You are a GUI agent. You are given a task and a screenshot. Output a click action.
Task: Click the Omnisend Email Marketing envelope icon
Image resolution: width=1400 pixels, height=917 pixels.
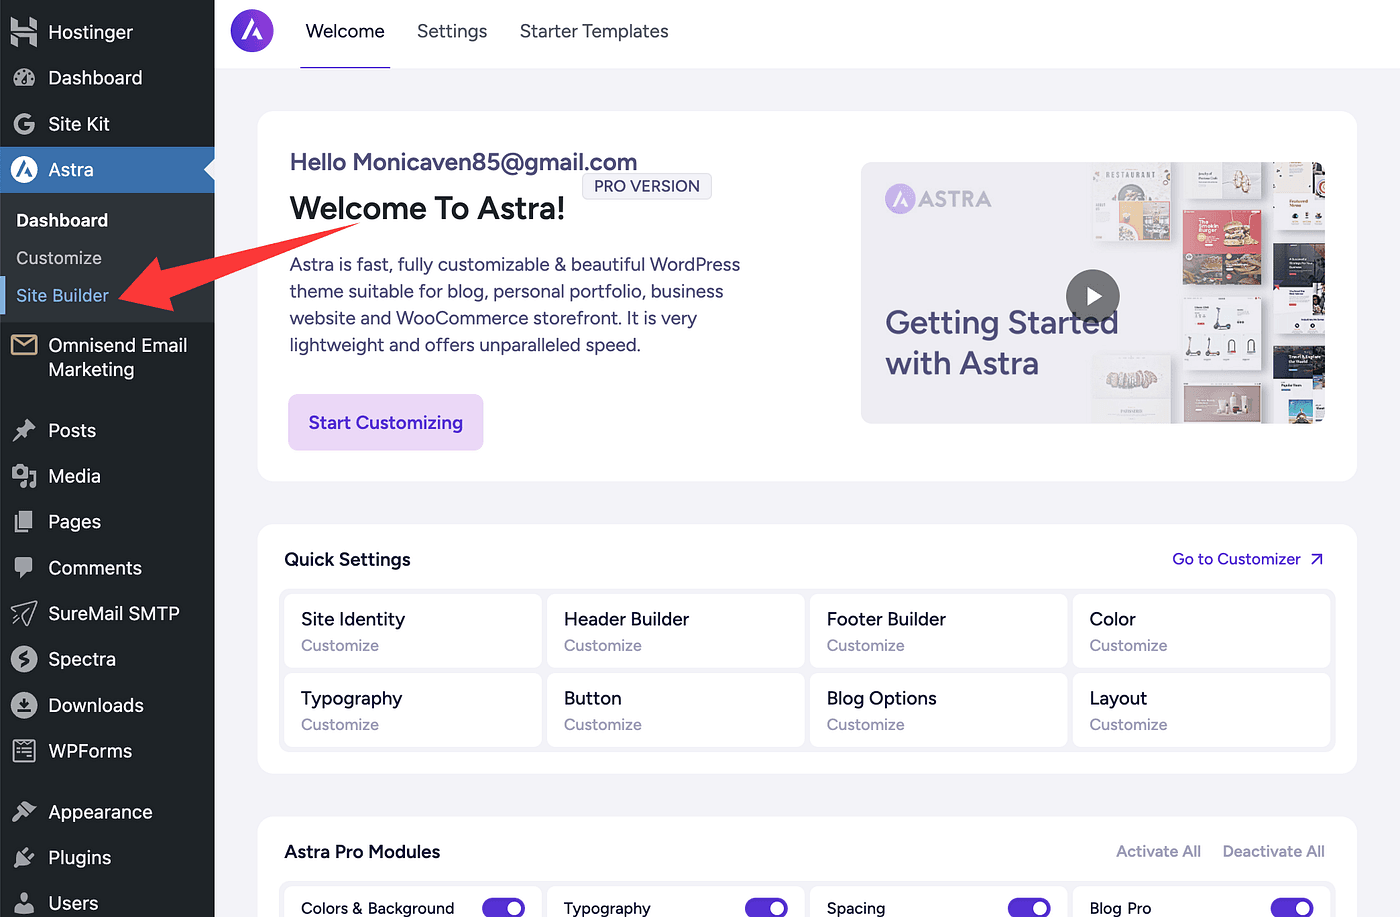[x=24, y=346]
